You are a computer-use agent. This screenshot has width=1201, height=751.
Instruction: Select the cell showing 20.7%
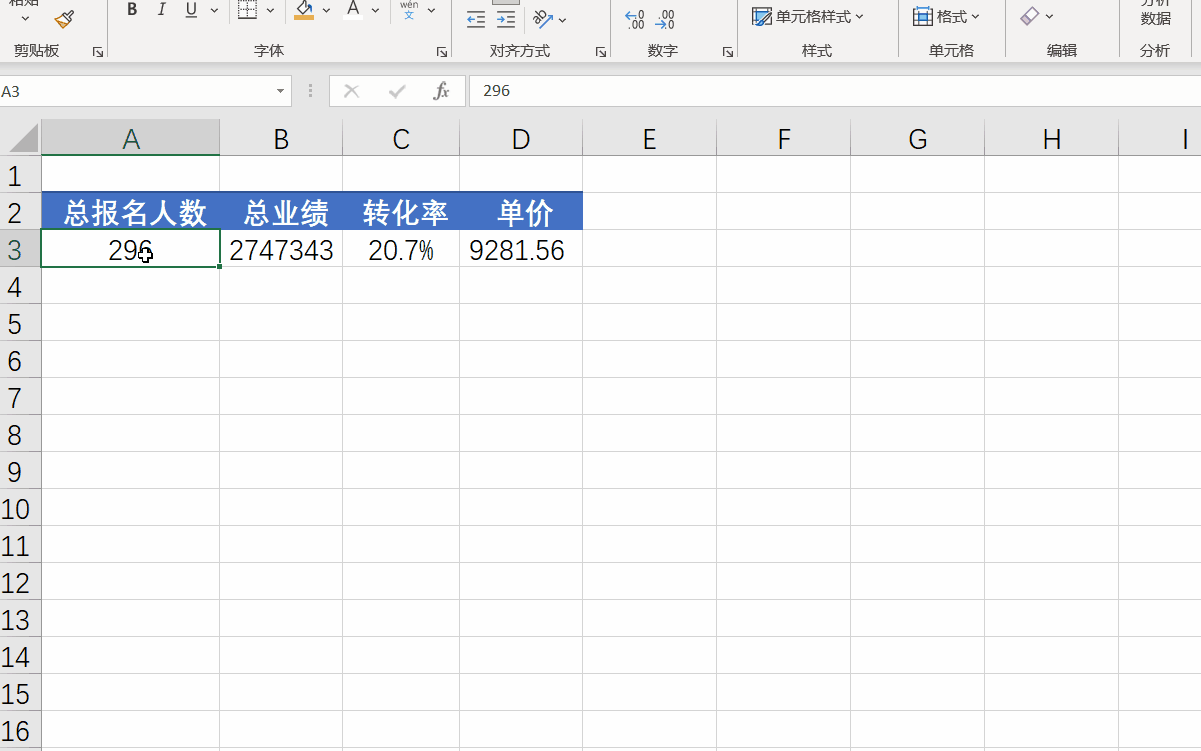tap(401, 249)
